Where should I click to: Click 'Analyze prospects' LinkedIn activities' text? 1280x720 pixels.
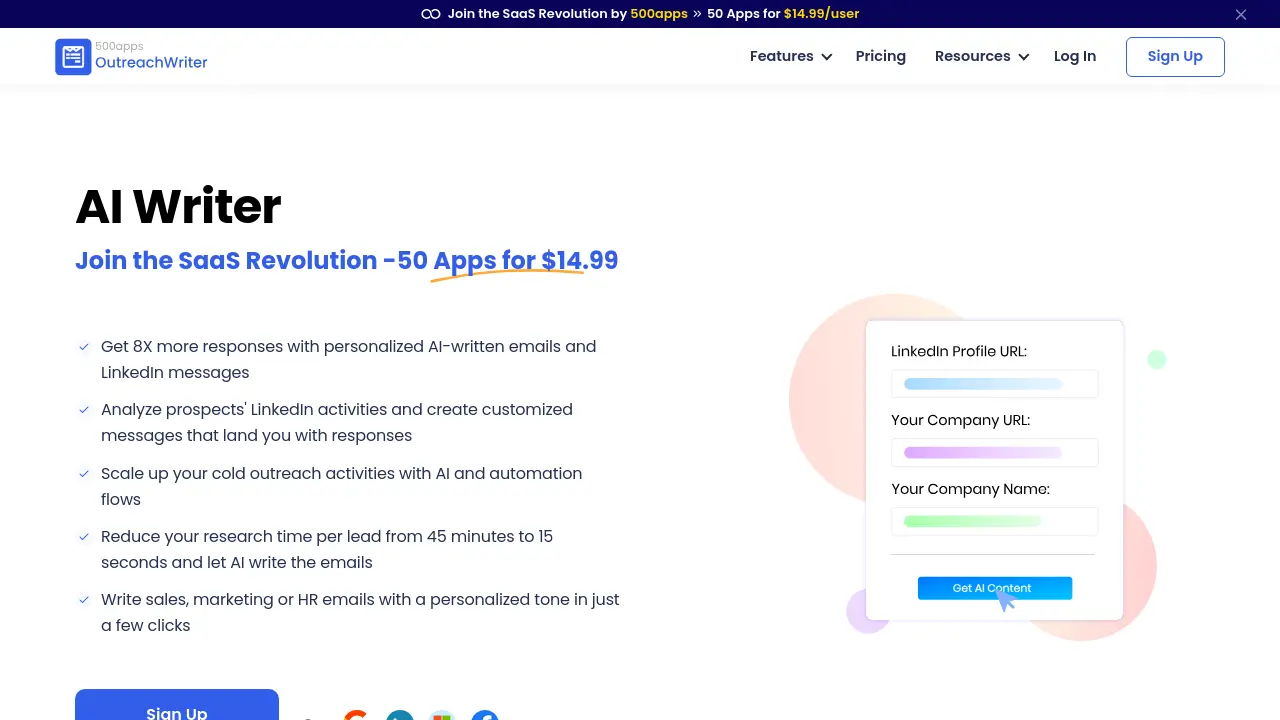point(337,422)
